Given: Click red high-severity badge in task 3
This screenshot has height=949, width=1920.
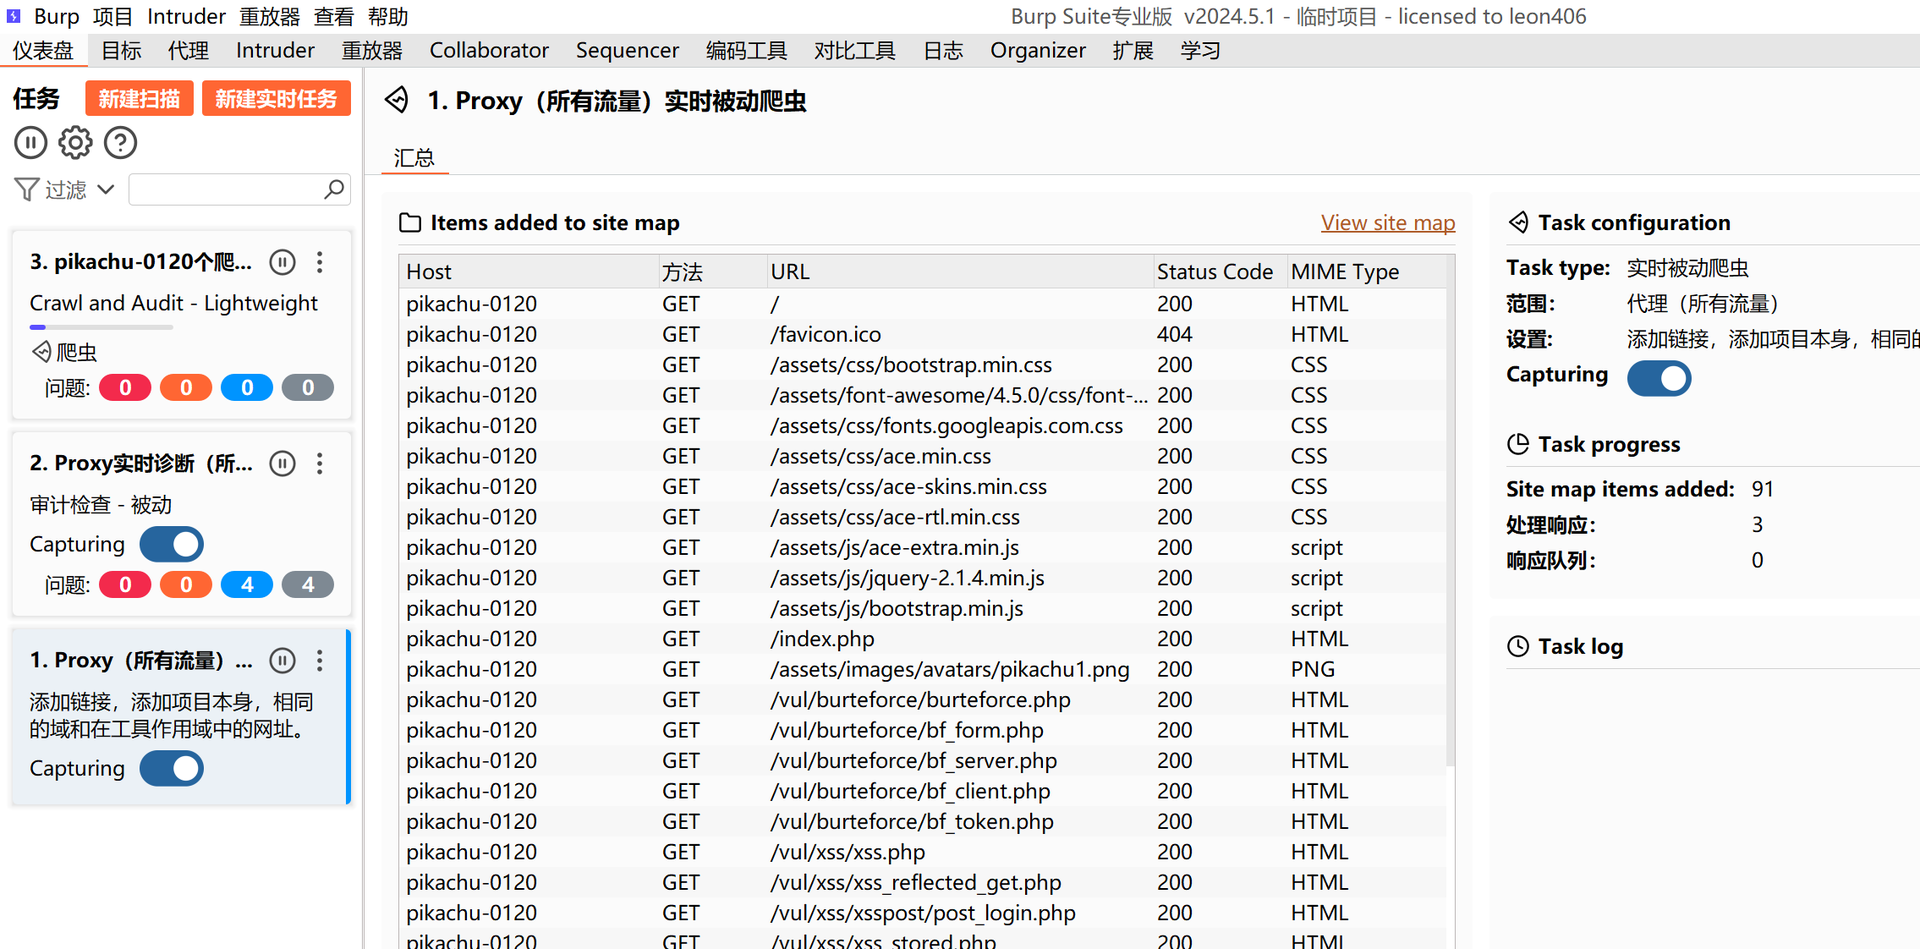Looking at the screenshot, I should [125, 387].
